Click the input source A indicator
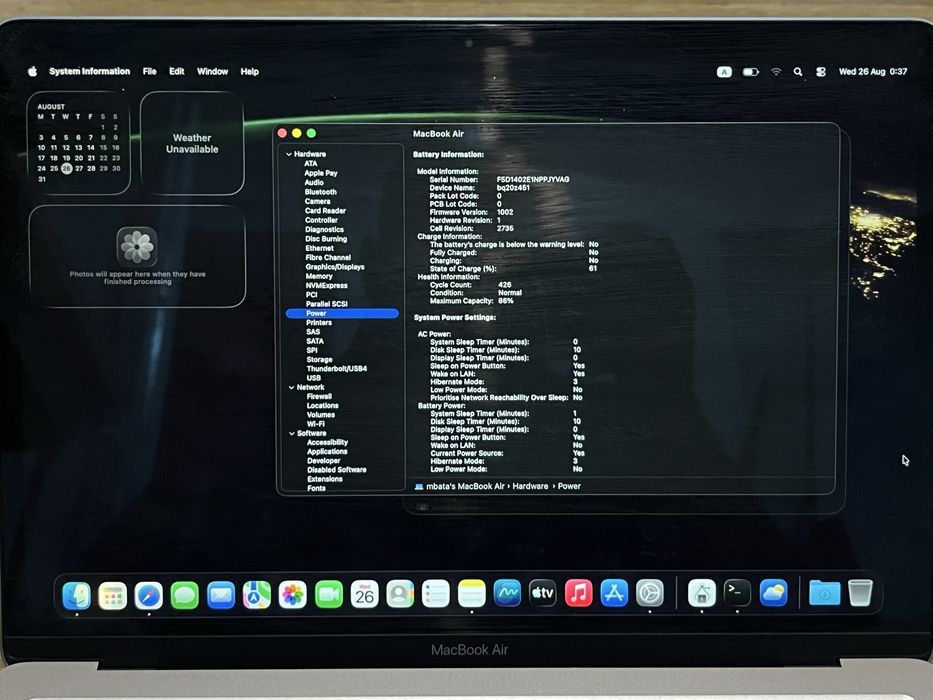933x700 pixels. pos(724,71)
